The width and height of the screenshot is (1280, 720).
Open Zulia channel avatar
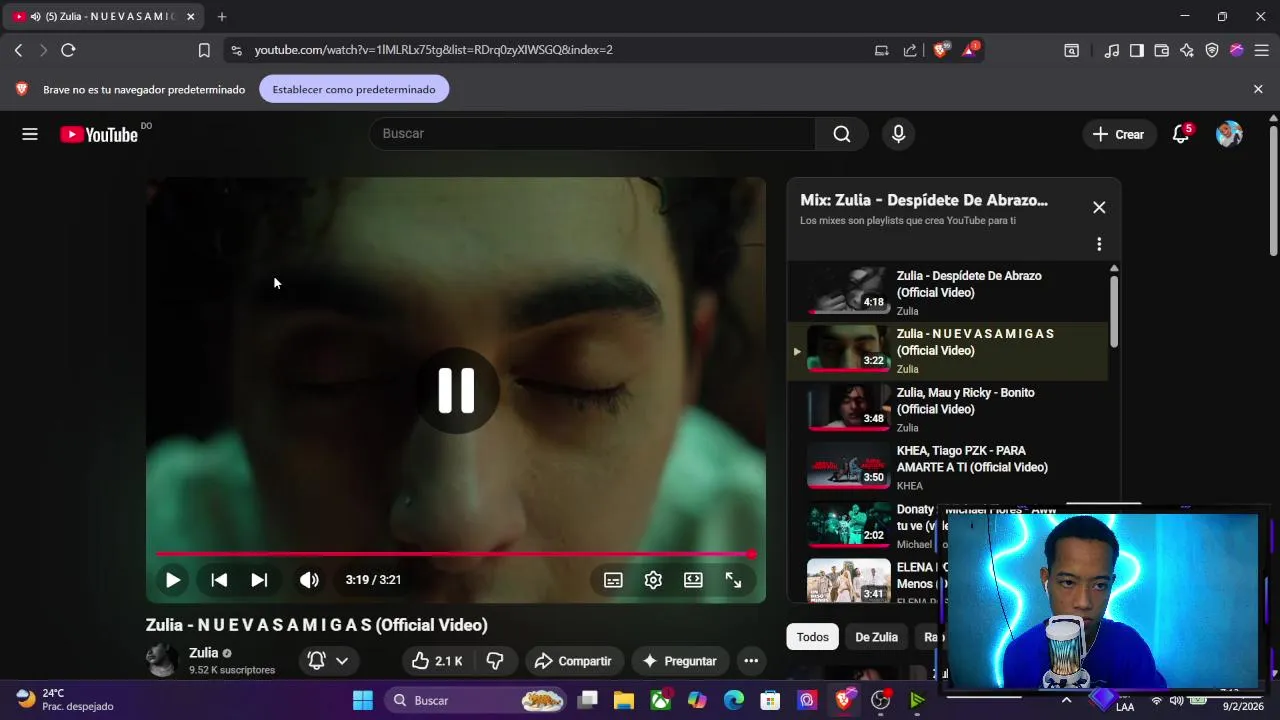(x=162, y=660)
